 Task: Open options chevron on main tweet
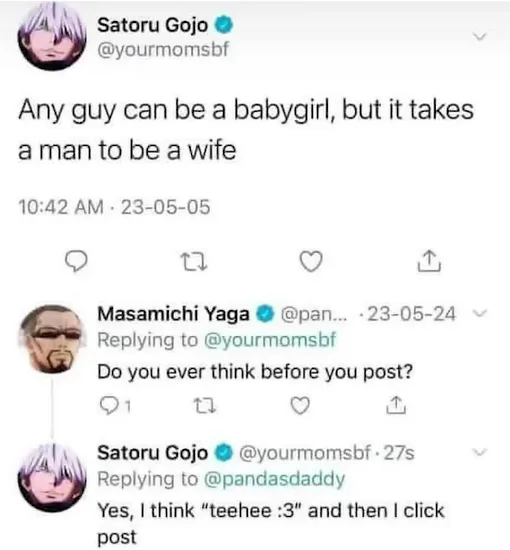pos(479,36)
